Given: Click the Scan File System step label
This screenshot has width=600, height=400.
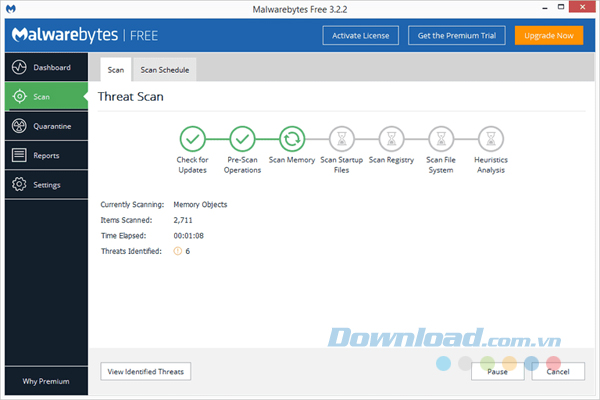Looking at the screenshot, I should [x=441, y=165].
